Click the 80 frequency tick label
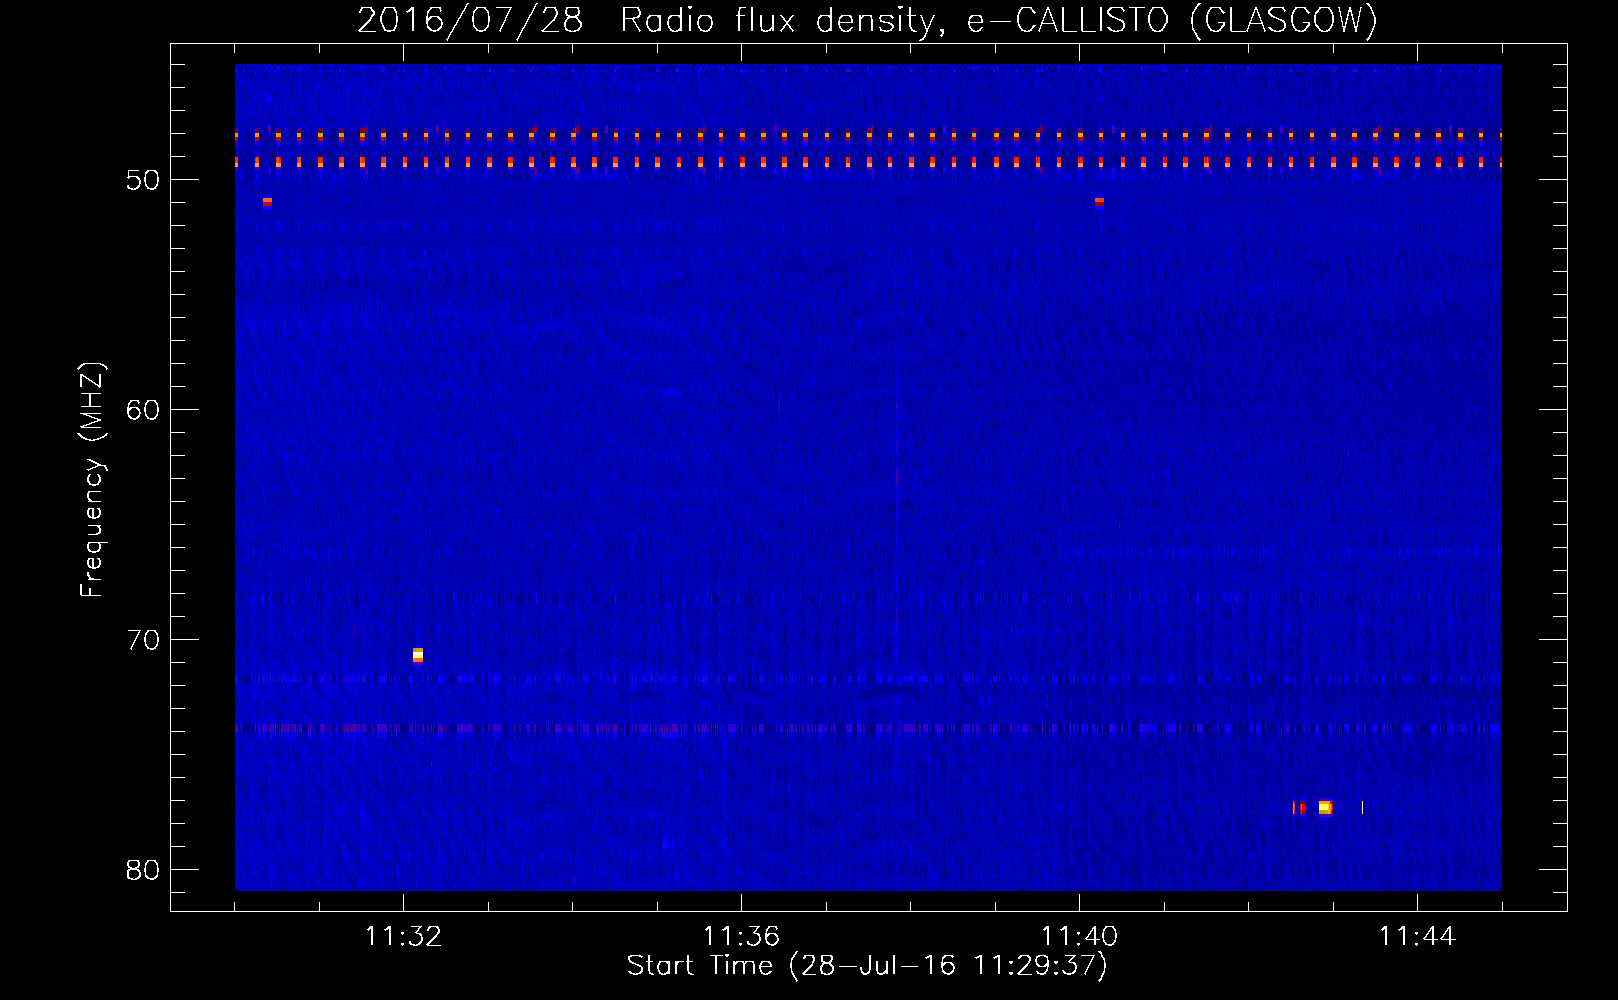 143,870
